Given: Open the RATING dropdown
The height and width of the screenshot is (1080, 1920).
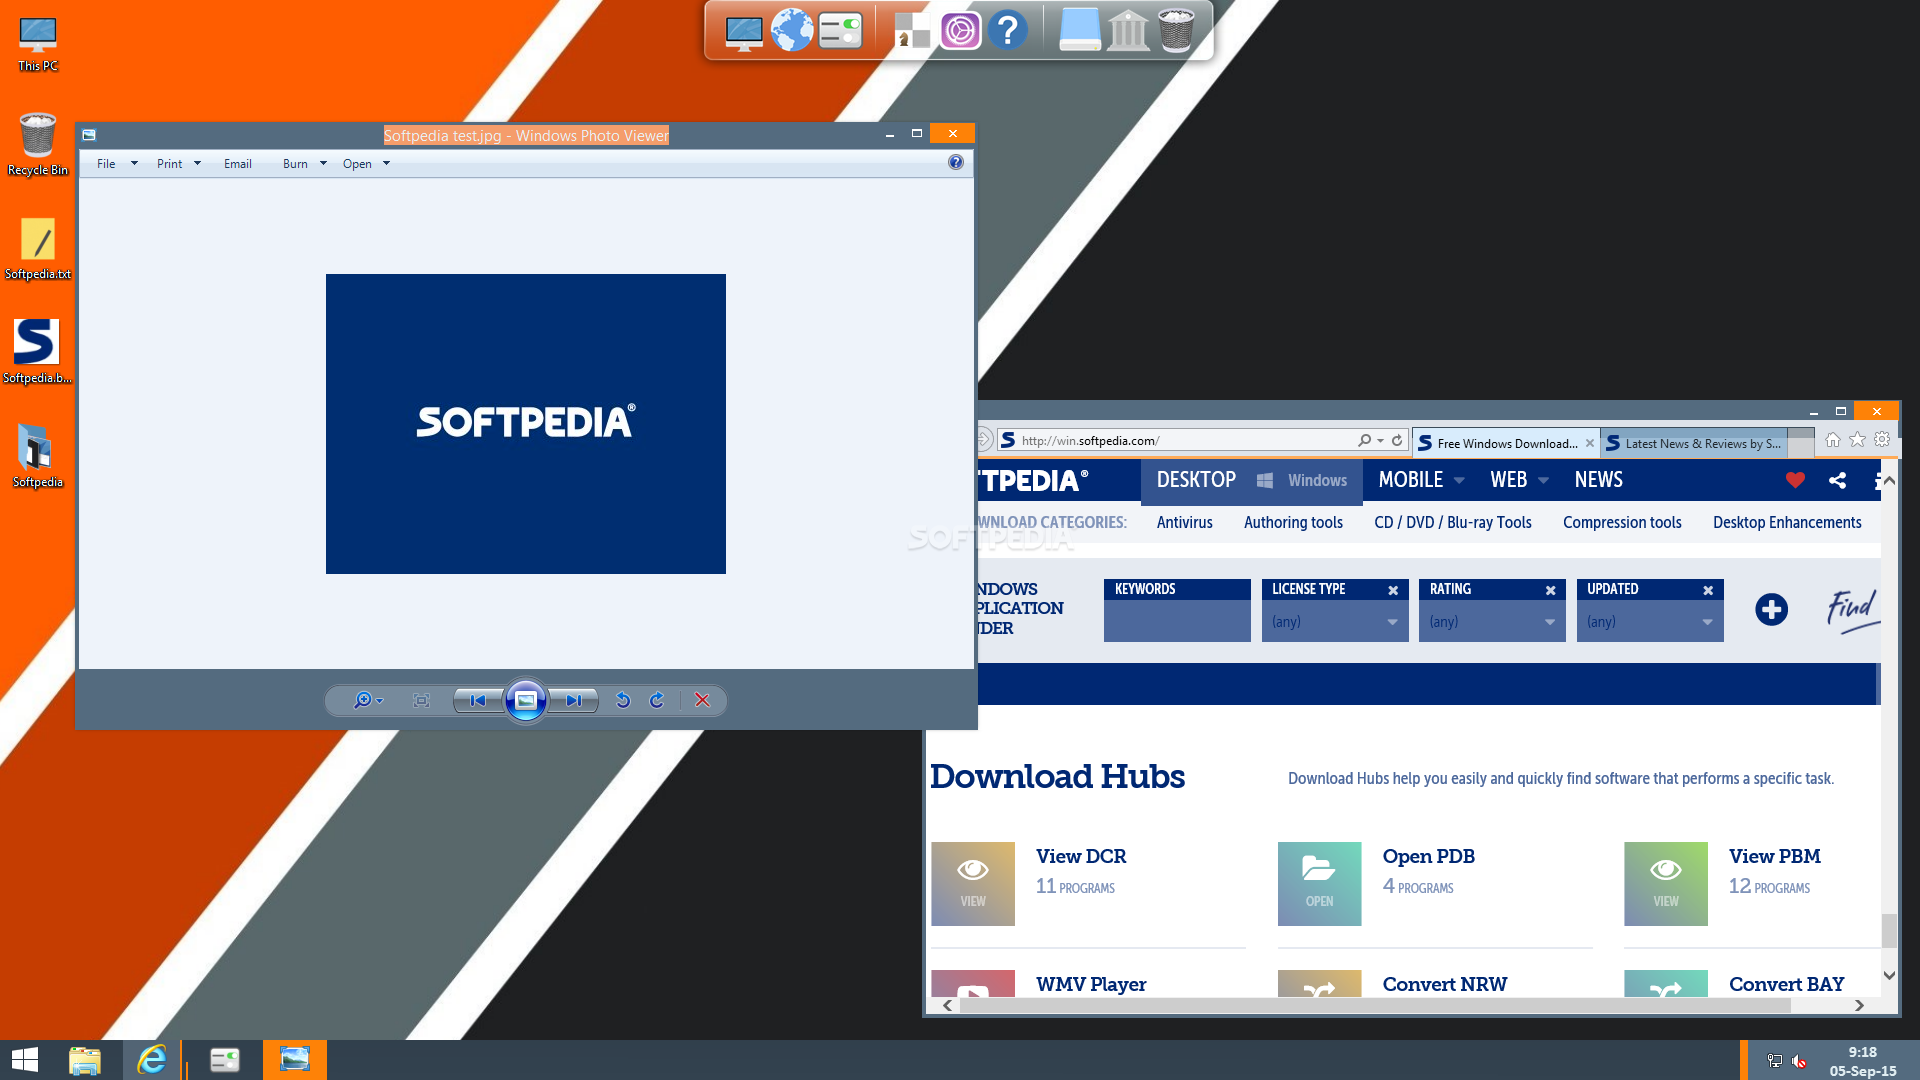Looking at the screenshot, I should pos(1492,621).
